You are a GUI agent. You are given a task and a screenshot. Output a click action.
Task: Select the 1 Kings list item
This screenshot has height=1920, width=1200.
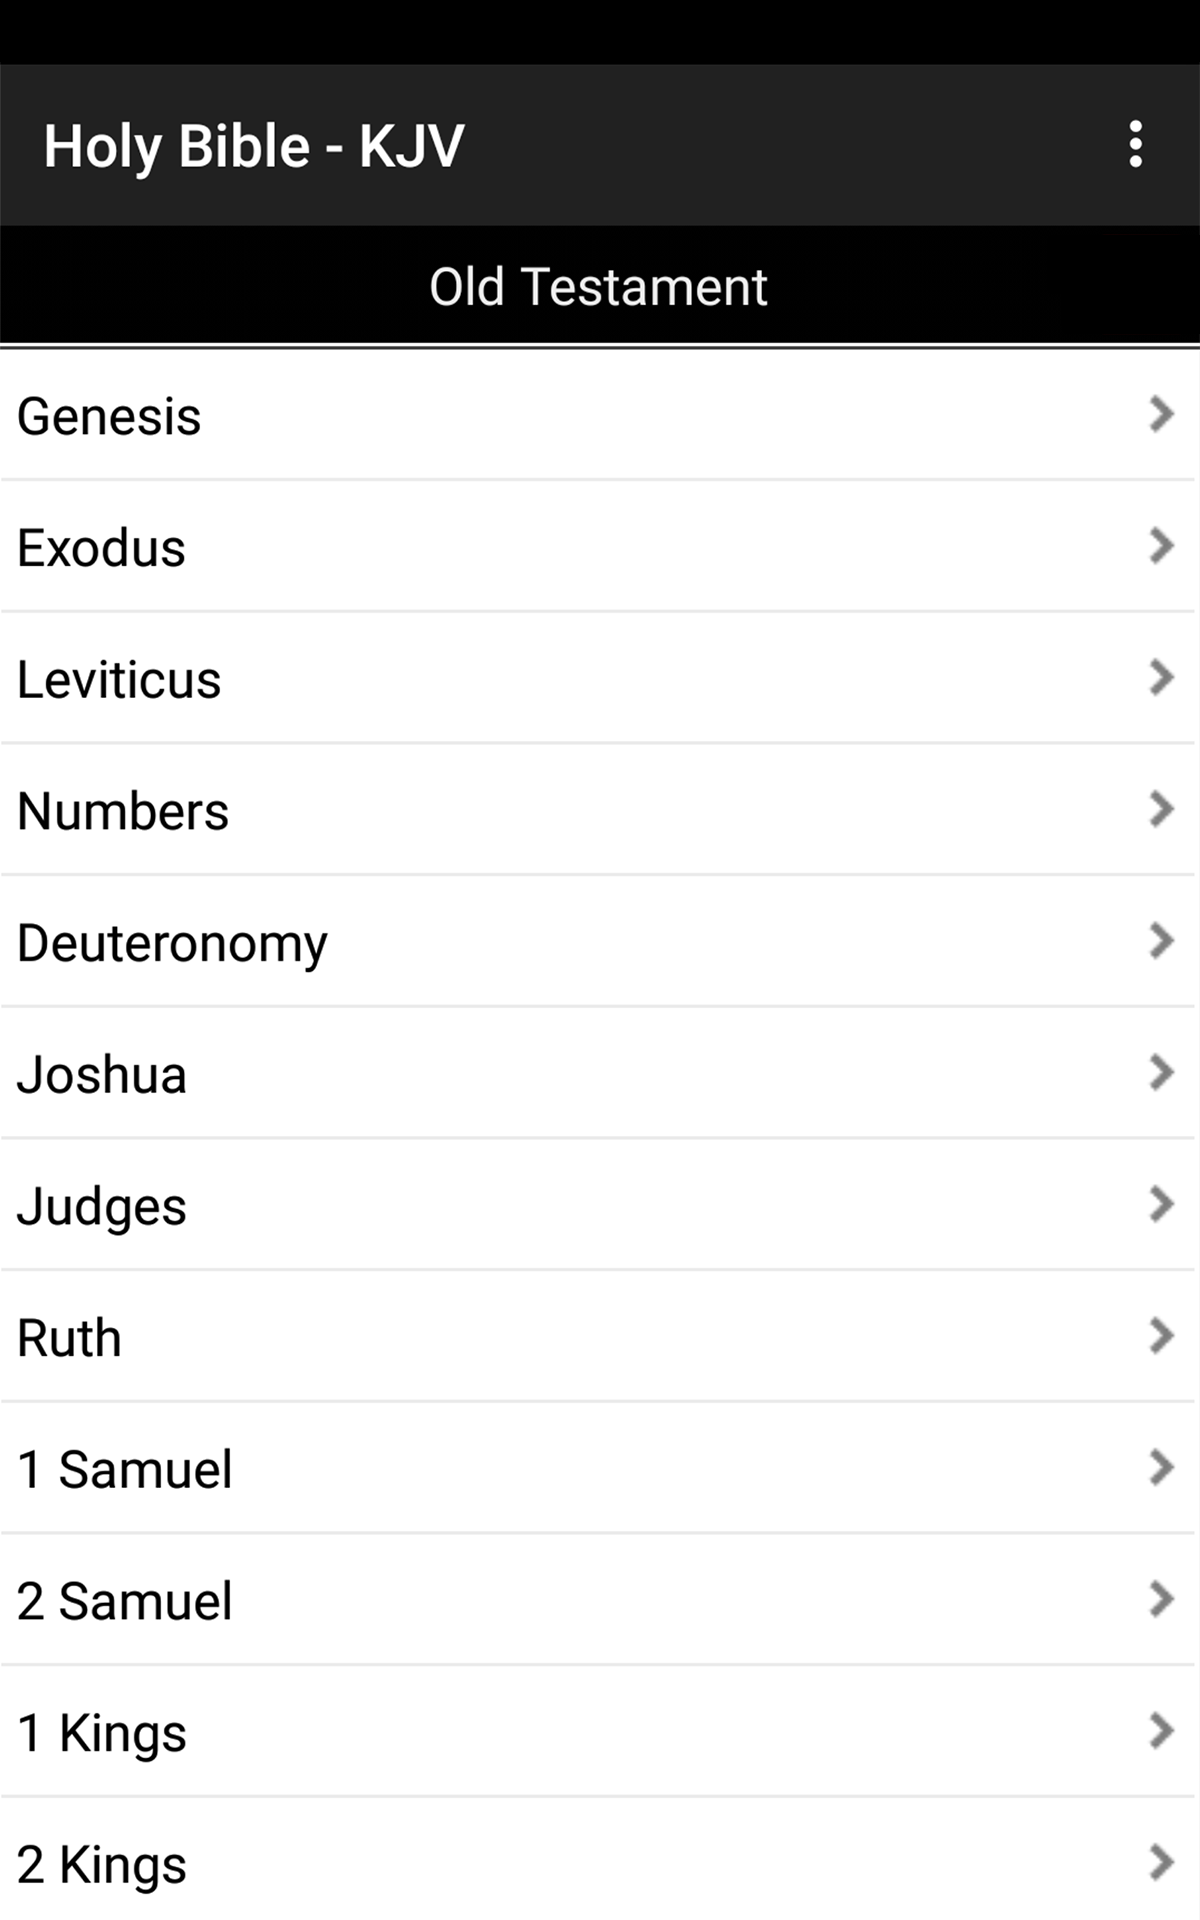[x=102, y=1733]
